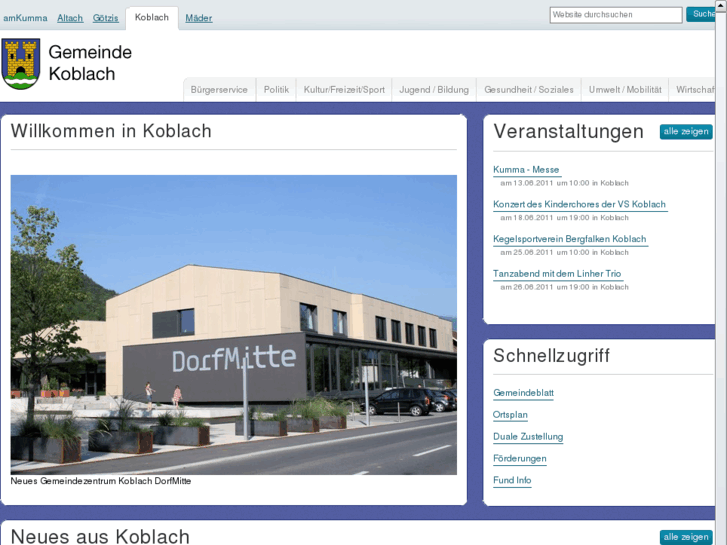This screenshot has width=727, height=545.
Task: Click the scrollbar up arrow
Action: 721,4
